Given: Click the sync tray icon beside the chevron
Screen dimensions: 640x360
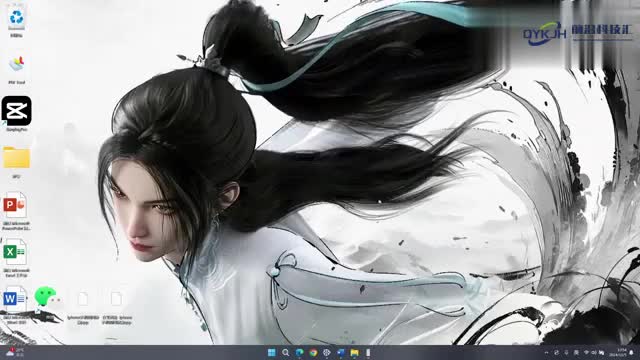Looking at the screenshot, I should coord(556,353).
